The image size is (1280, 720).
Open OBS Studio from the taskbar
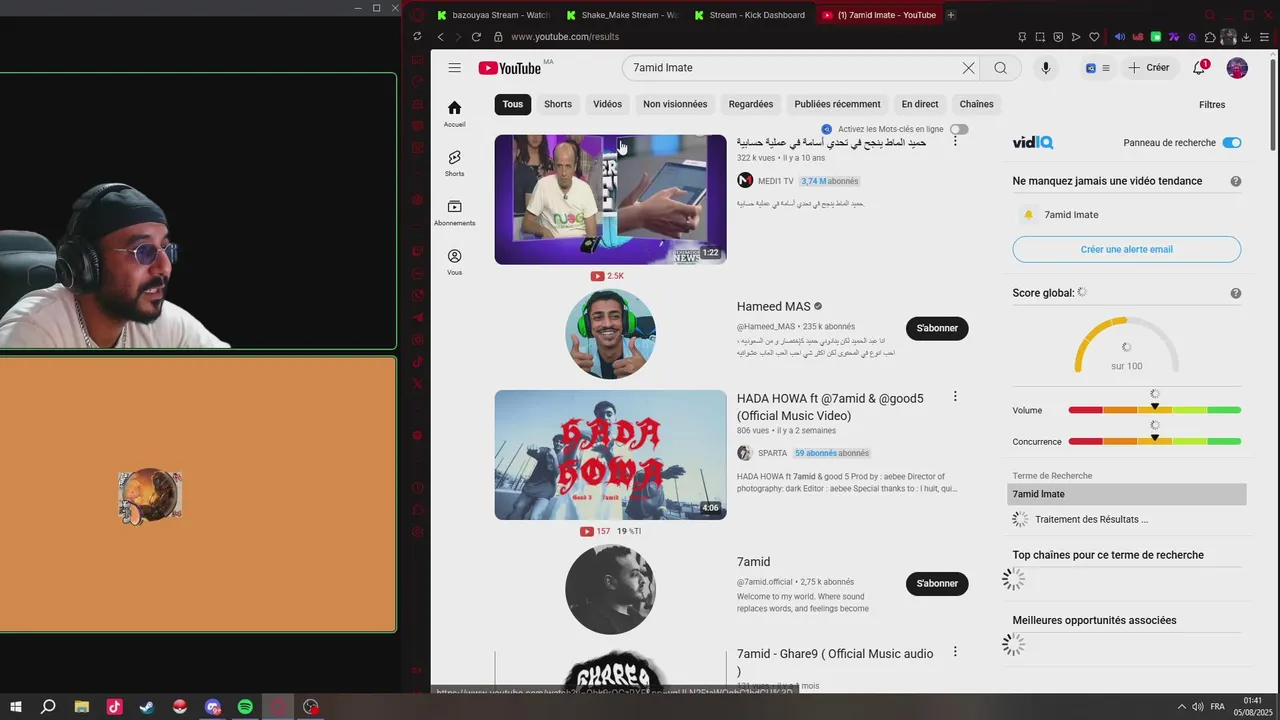pos(311,707)
